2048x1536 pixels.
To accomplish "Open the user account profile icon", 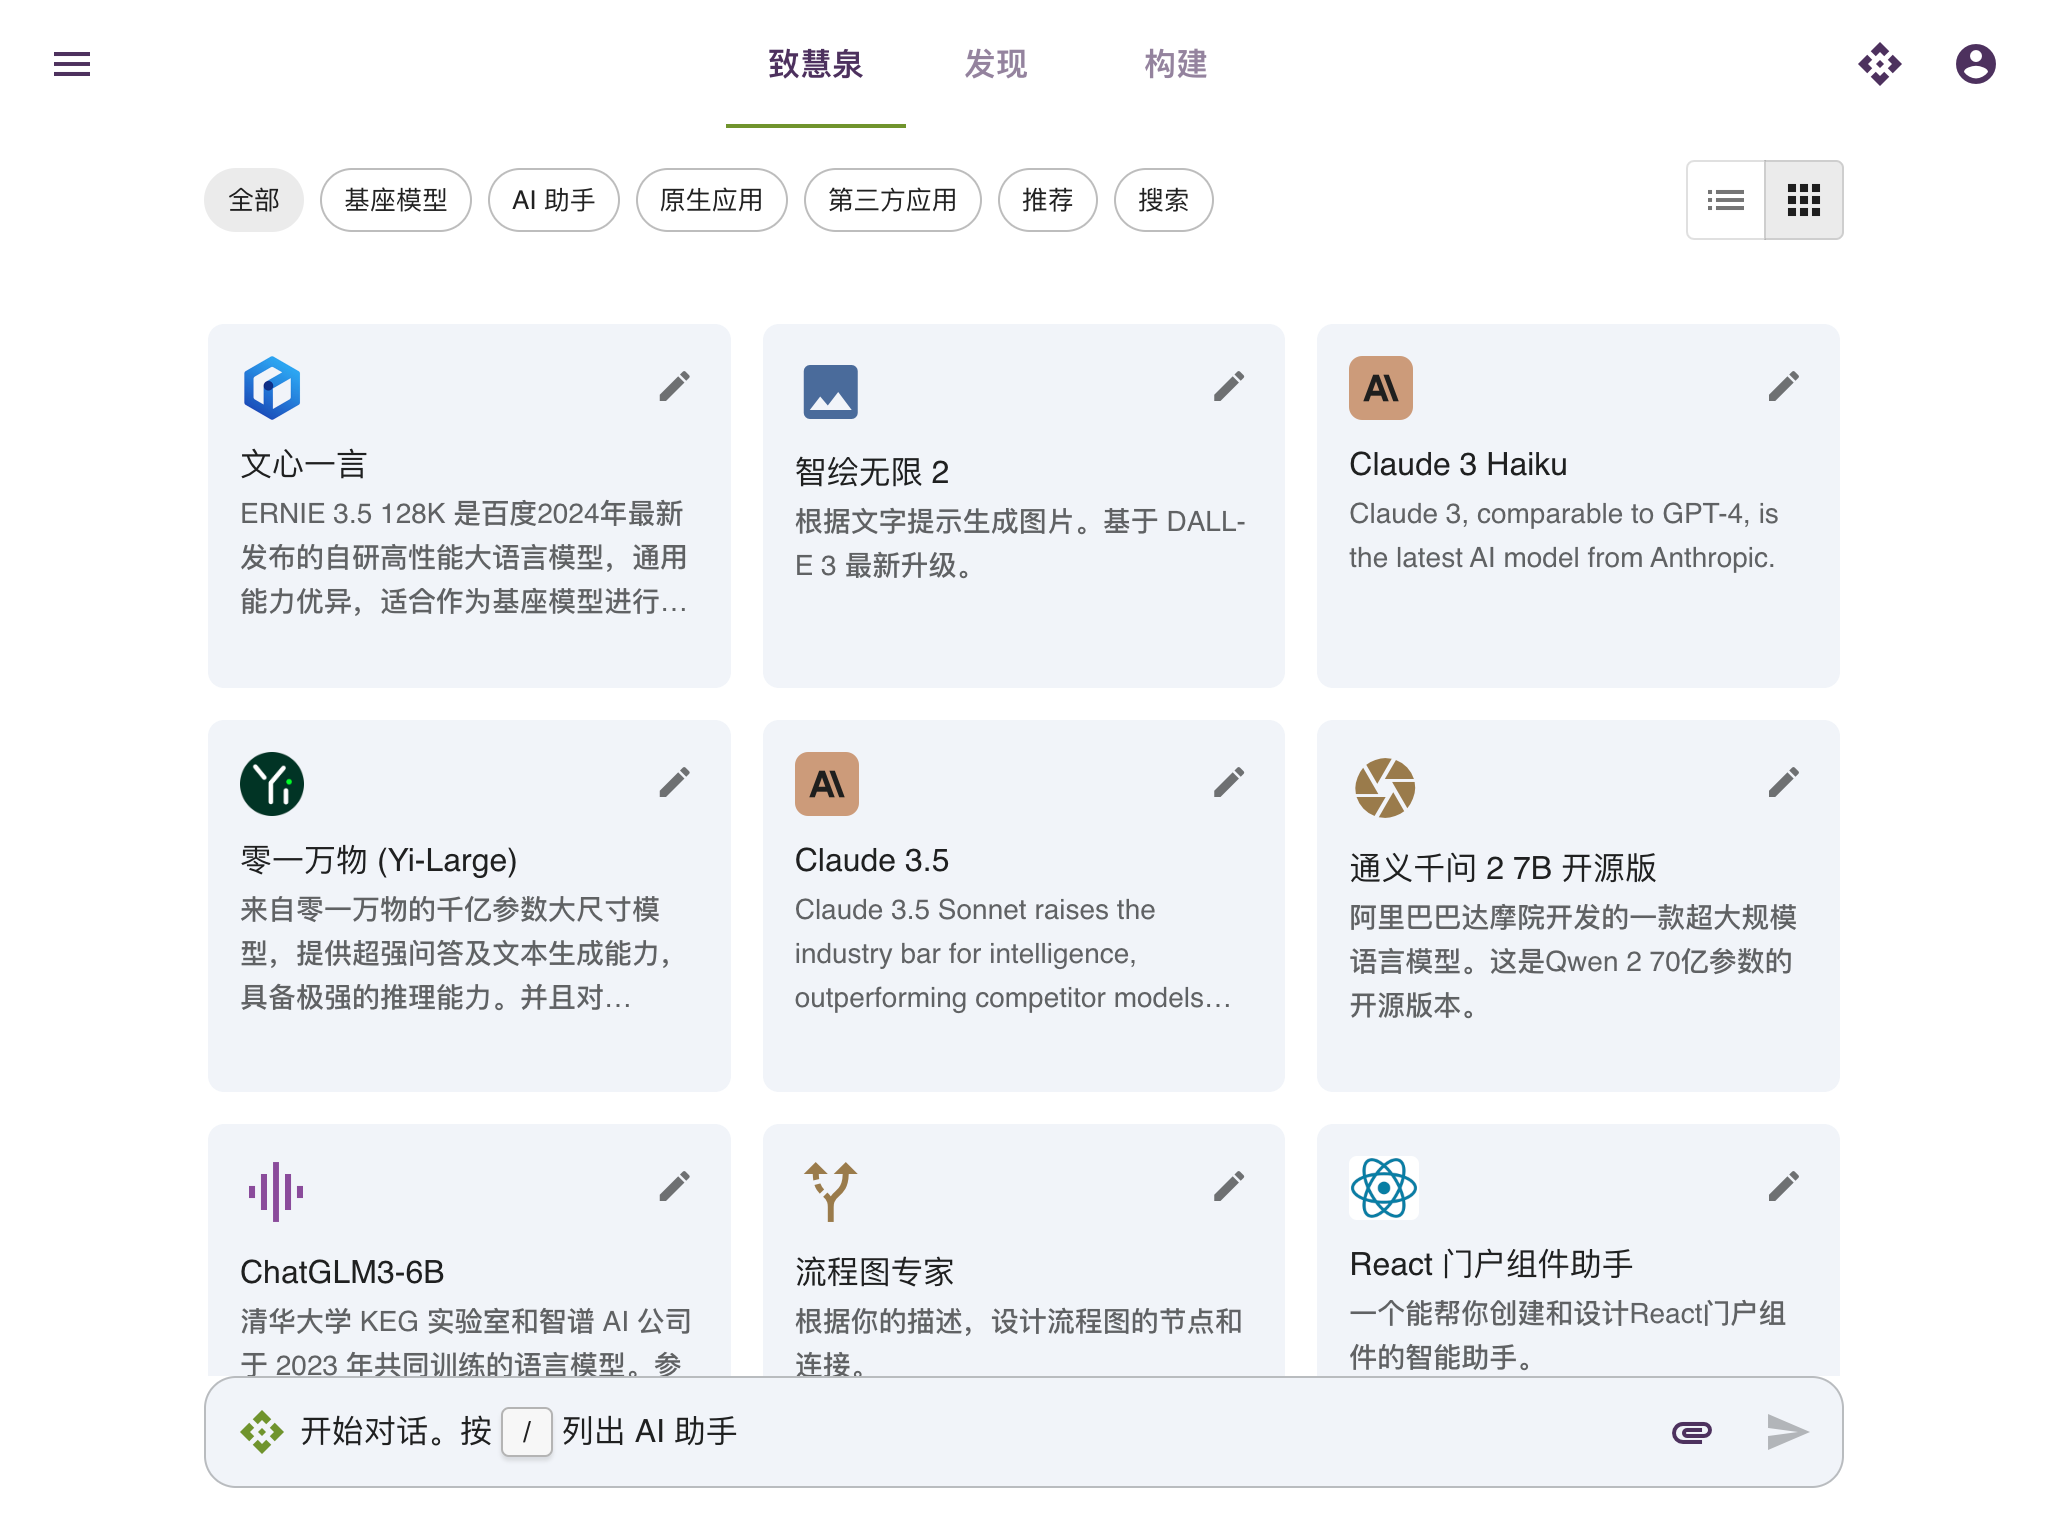I will [1976, 64].
